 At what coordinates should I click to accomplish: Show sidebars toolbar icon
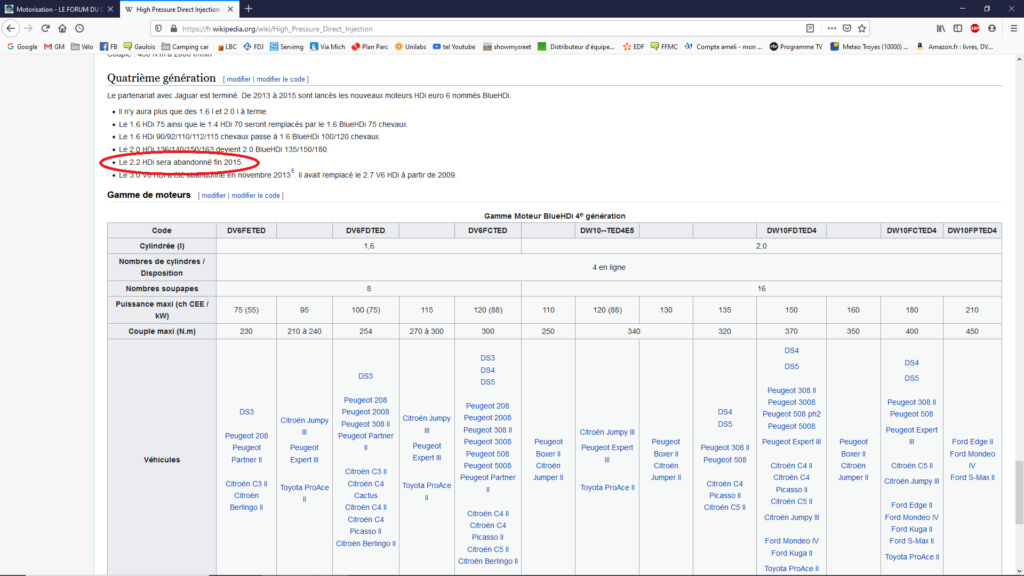(x=957, y=29)
